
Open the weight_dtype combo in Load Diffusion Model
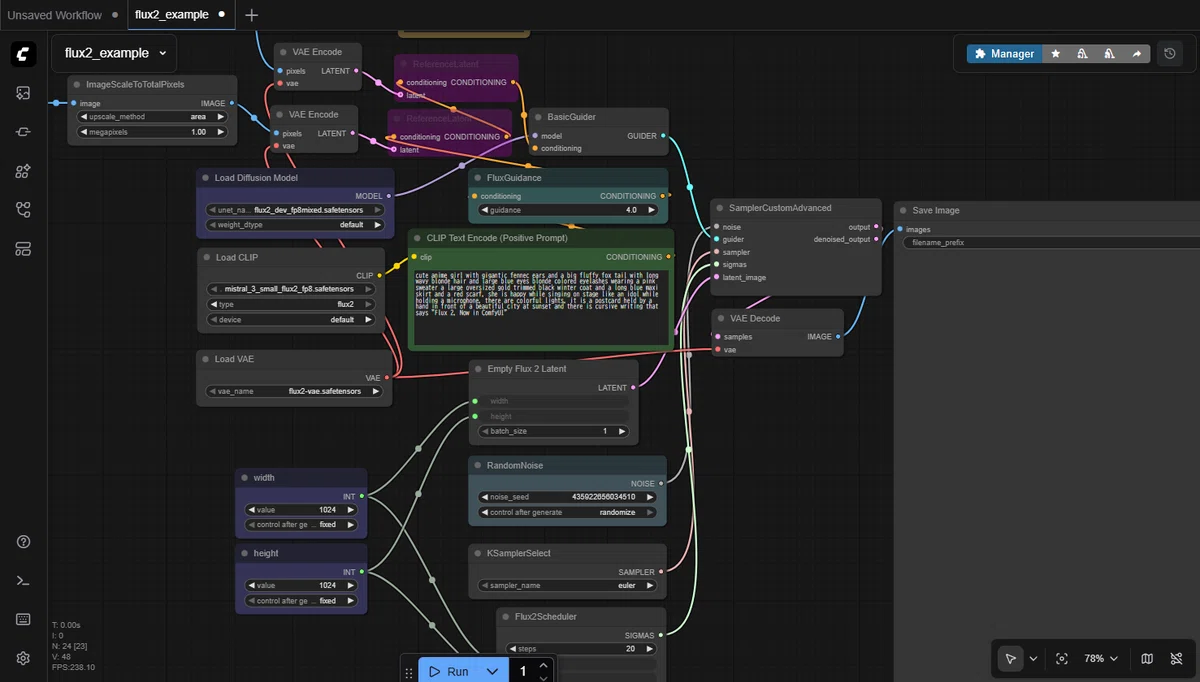click(x=294, y=225)
